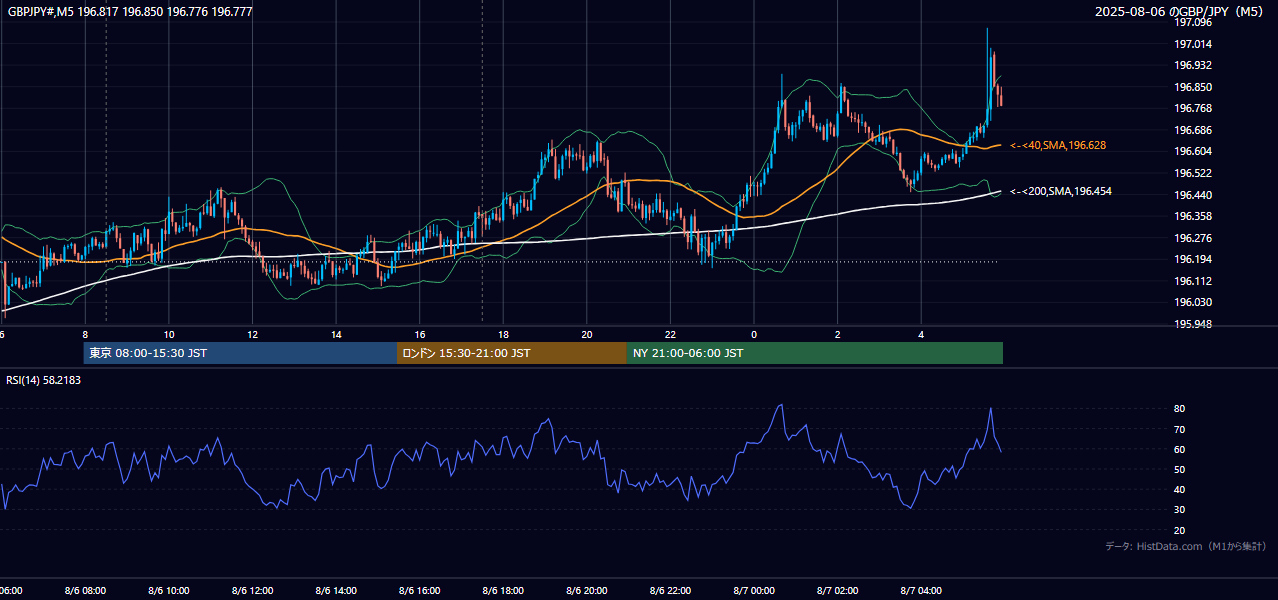Image resolution: width=1278 pixels, height=600 pixels.
Task: Click price axis value 196.768
Action: click(x=1193, y=108)
